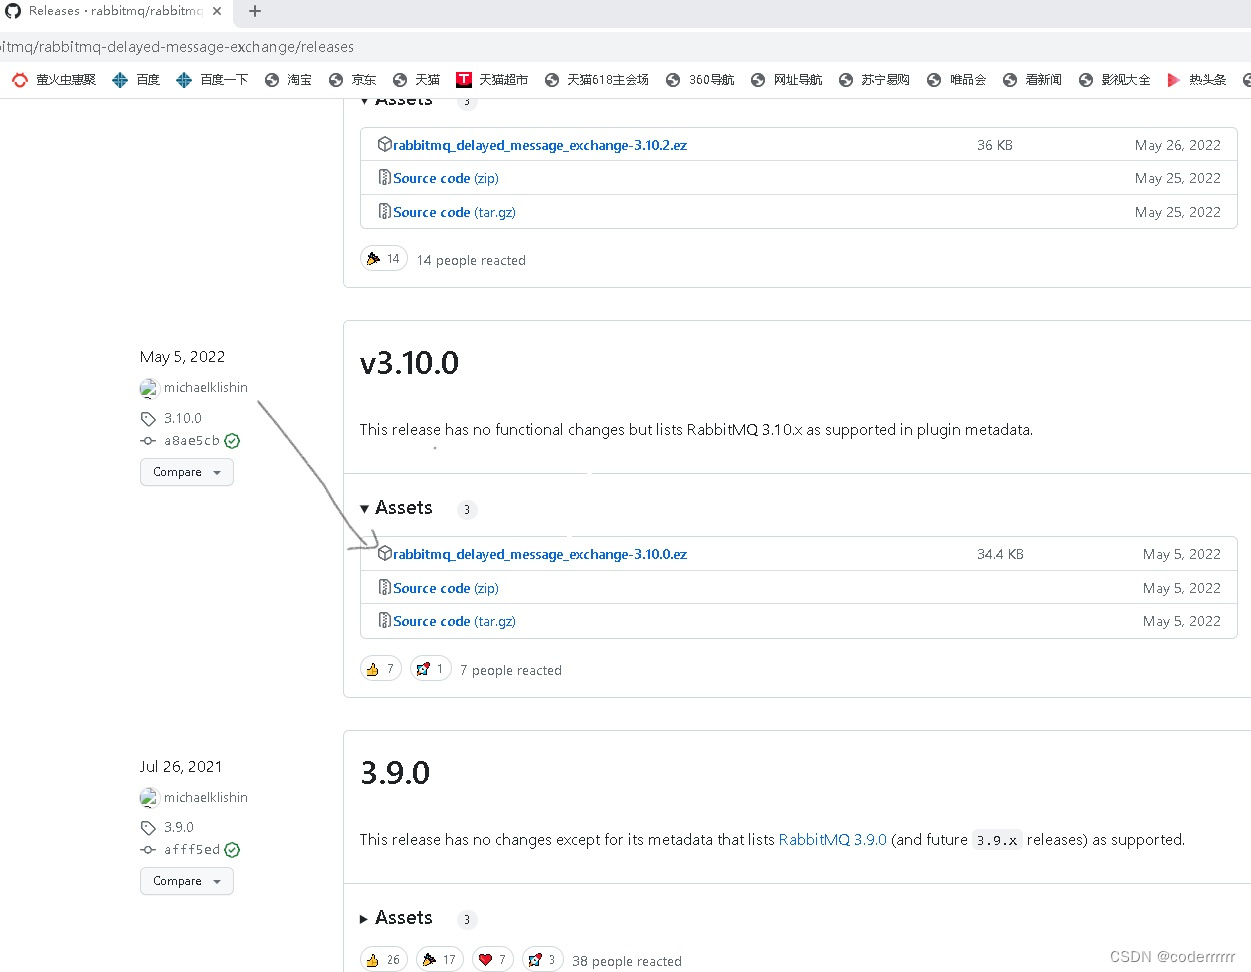The height and width of the screenshot is (972, 1251).
Task: Click the GitHub favicon on the tab
Action: click(x=13, y=11)
